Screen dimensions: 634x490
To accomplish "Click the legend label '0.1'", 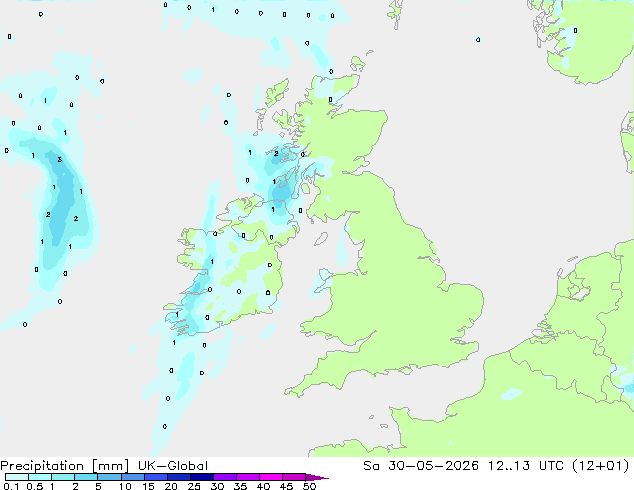I will (x=11, y=486).
